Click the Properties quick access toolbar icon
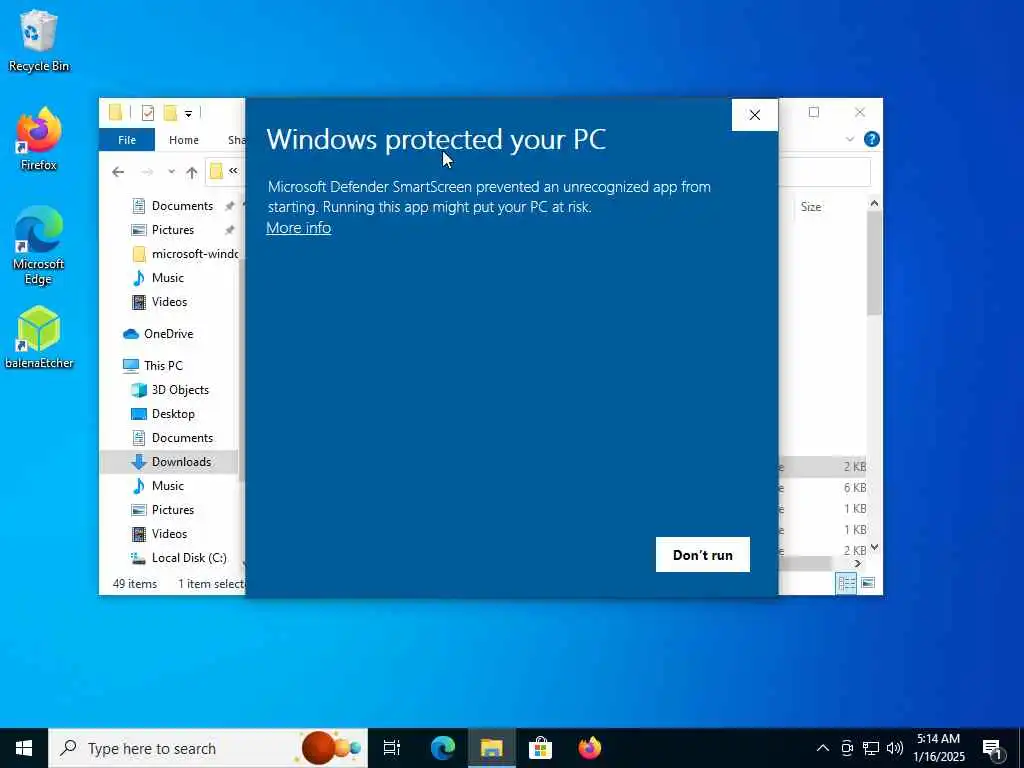This screenshot has height=768, width=1024. (148, 113)
